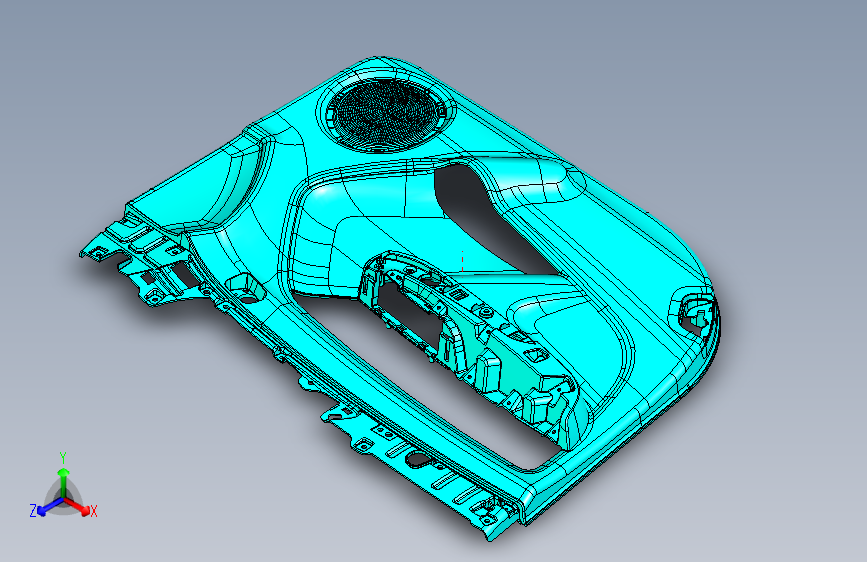Select the circular speaker grille mesh
This screenshot has height=562, width=867.
pyautogui.click(x=384, y=114)
